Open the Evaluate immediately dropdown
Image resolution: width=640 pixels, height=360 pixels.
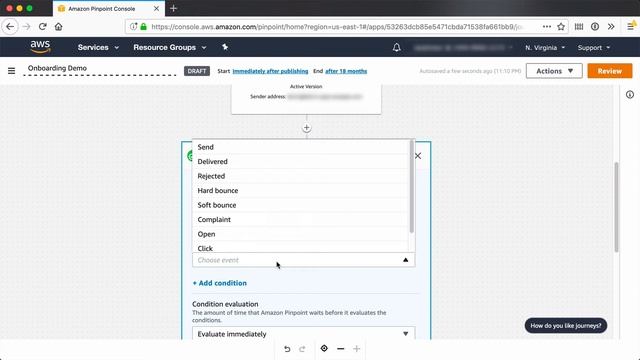click(x=304, y=333)
